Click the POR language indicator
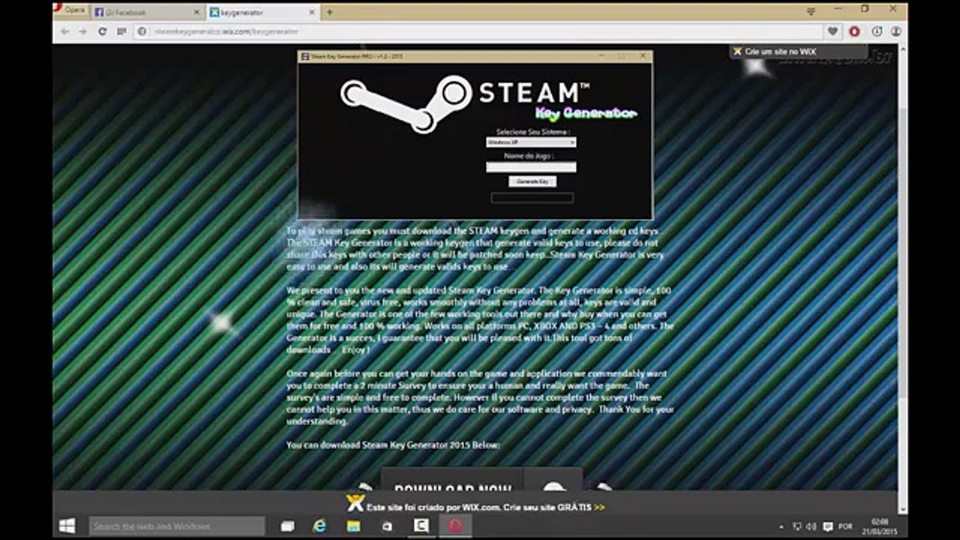 coord(846,527)
